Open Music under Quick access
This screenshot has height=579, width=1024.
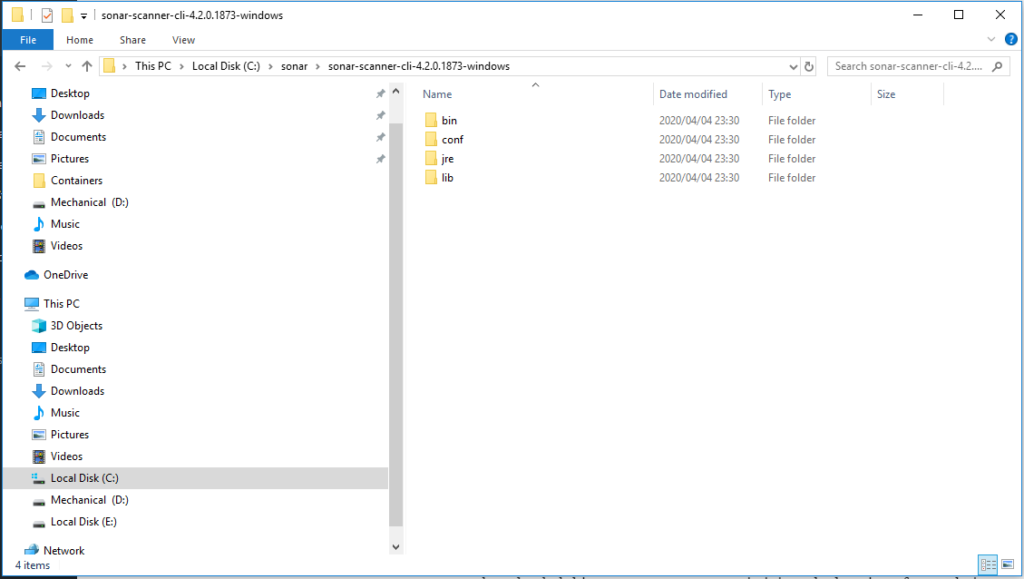pos(65,224)
